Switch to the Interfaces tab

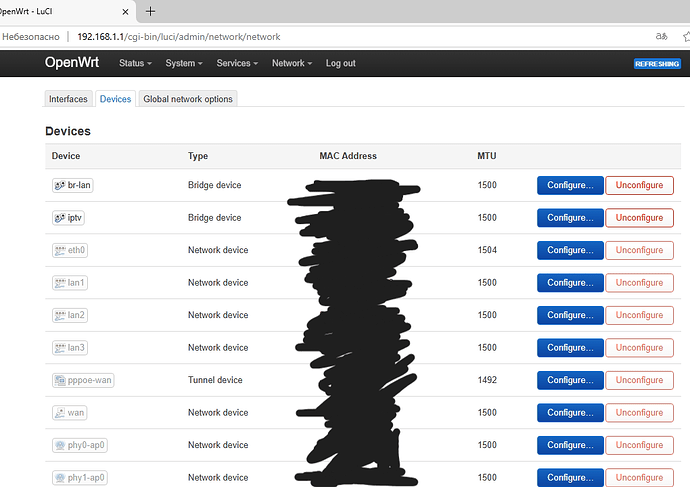pyautogui.click(x=68, y=99)
